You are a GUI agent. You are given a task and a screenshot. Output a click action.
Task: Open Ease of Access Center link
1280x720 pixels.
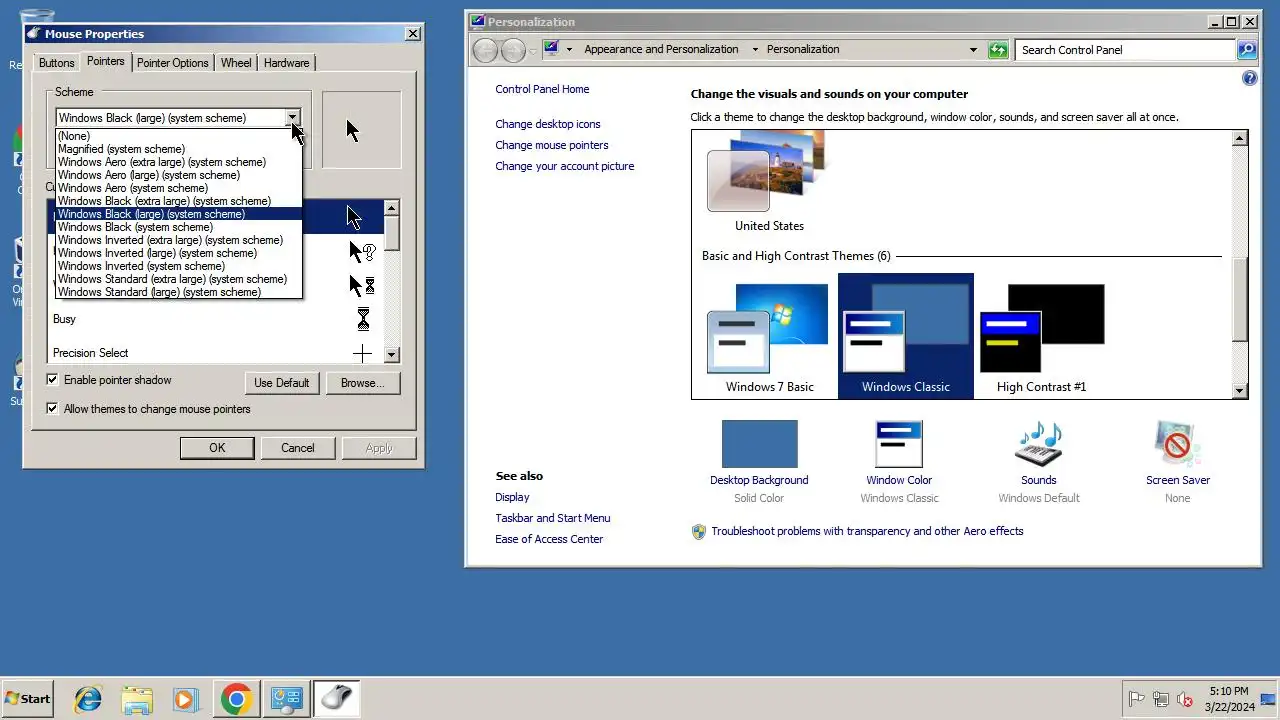pos(549,539)
